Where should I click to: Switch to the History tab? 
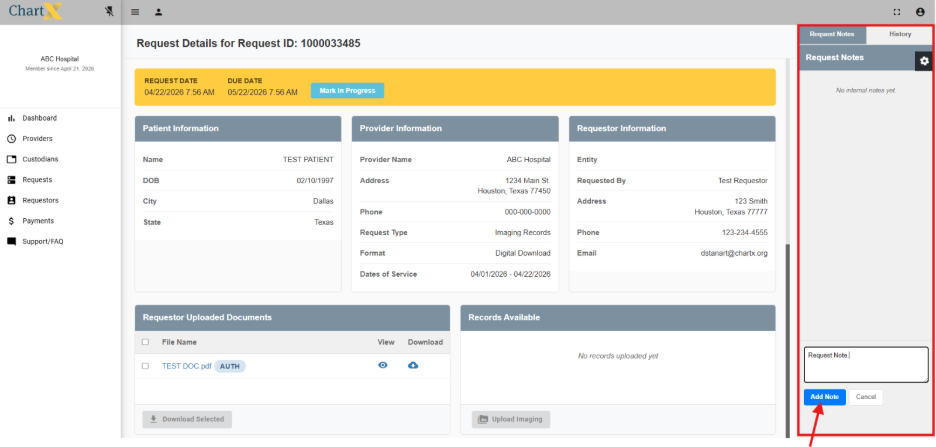point(900,34)
